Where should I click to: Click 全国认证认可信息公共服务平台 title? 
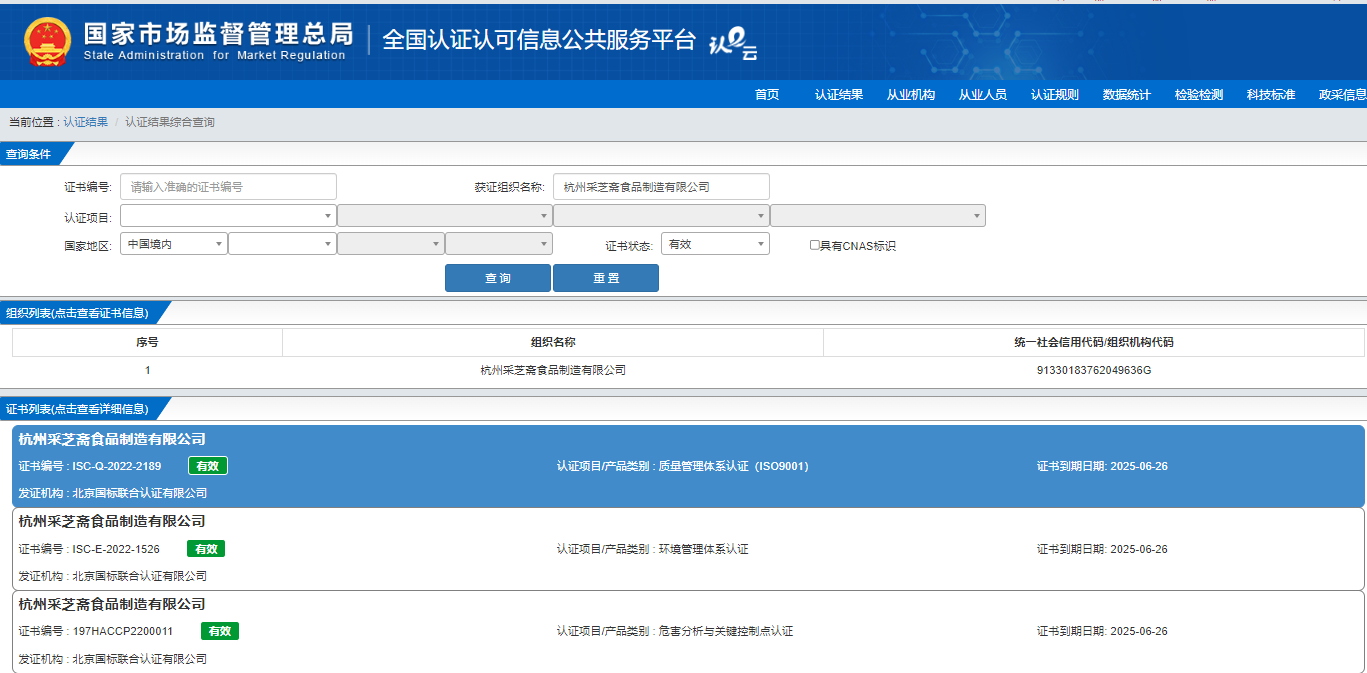pos(539,40)
